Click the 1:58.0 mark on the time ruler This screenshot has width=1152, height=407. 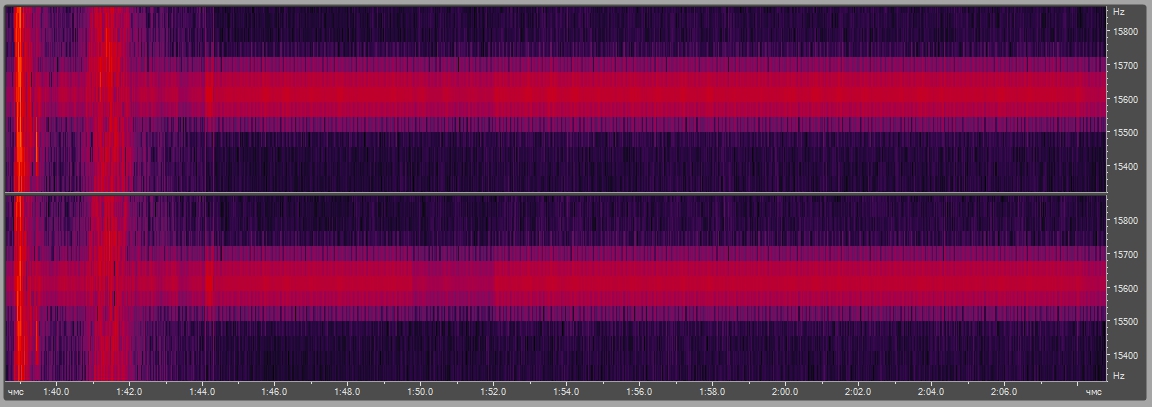(712, 392)
